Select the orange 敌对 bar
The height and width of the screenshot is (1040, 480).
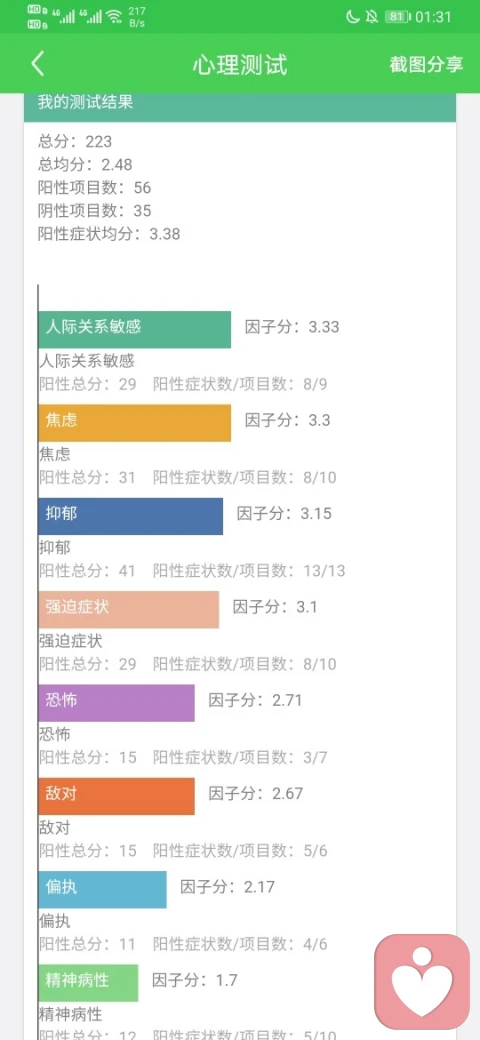[x=117, y=797]
